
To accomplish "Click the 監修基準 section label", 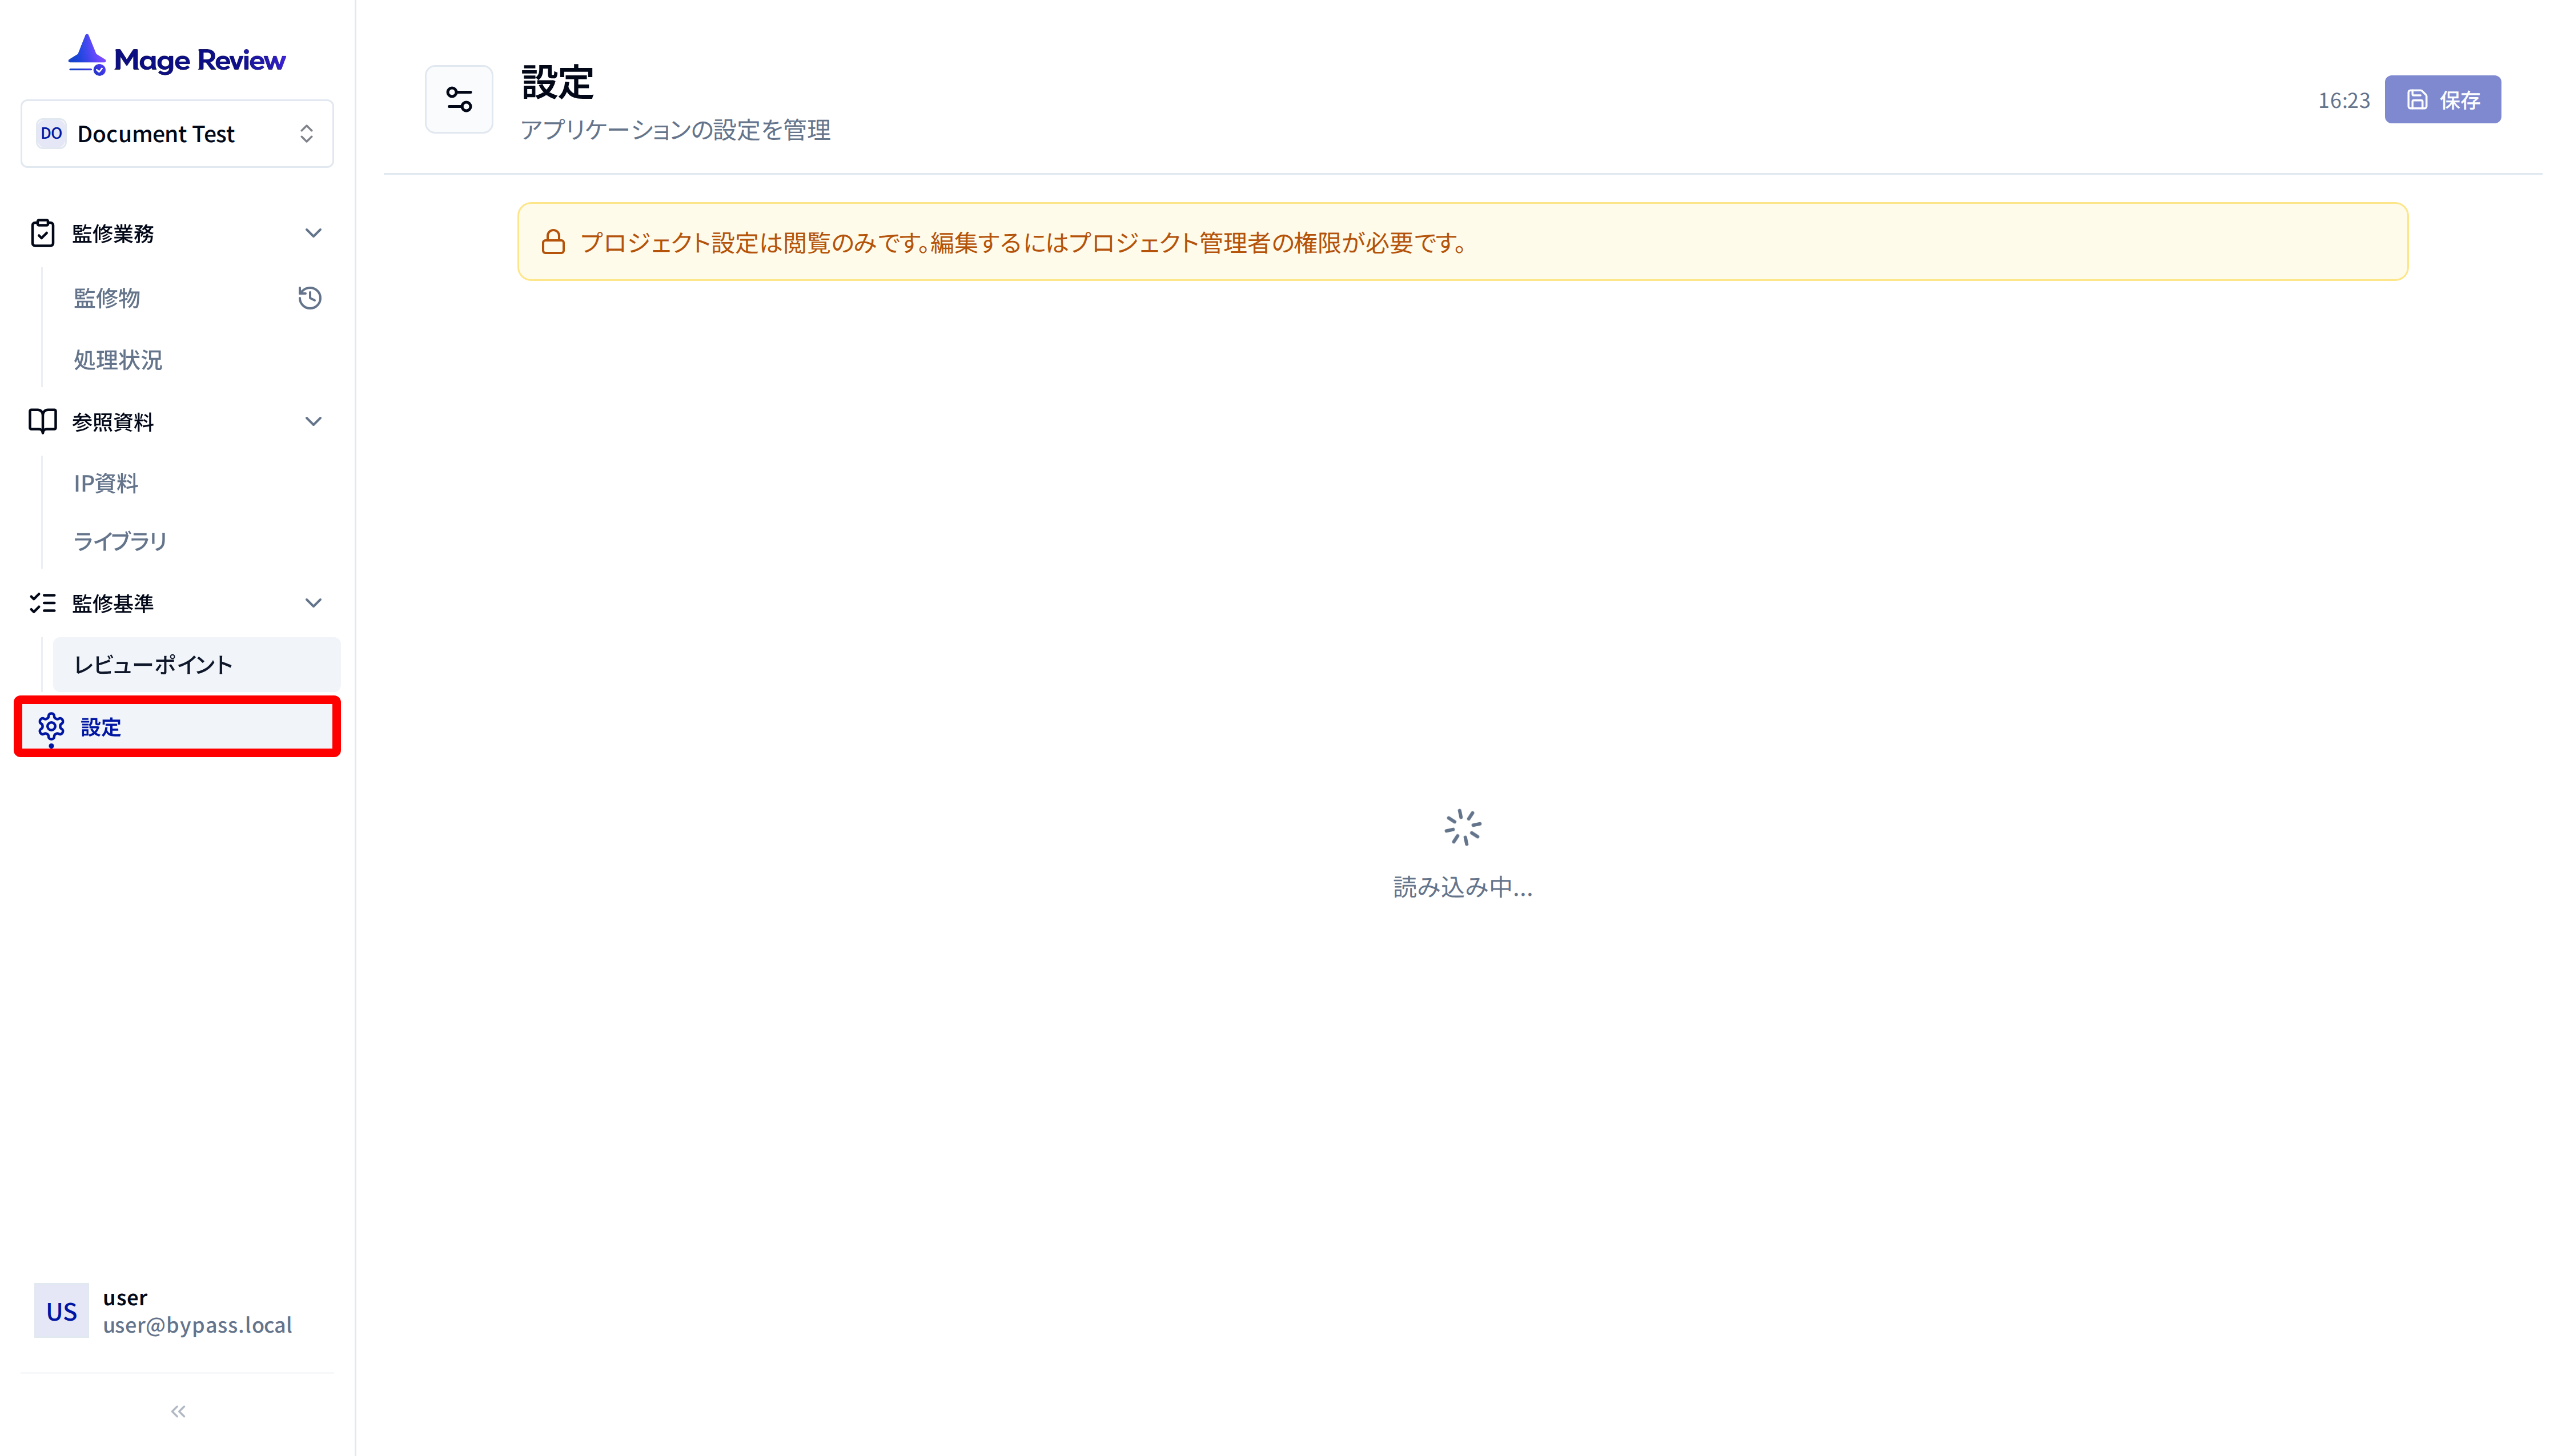I will (113, 603).
